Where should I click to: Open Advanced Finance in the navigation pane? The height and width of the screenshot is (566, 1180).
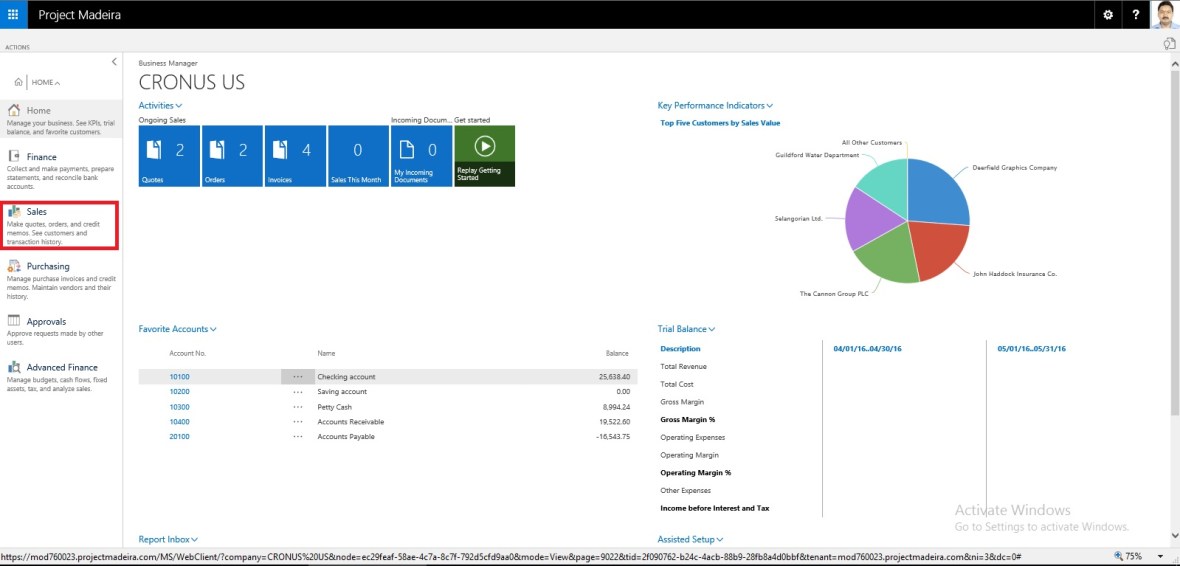tap(62, 368)
